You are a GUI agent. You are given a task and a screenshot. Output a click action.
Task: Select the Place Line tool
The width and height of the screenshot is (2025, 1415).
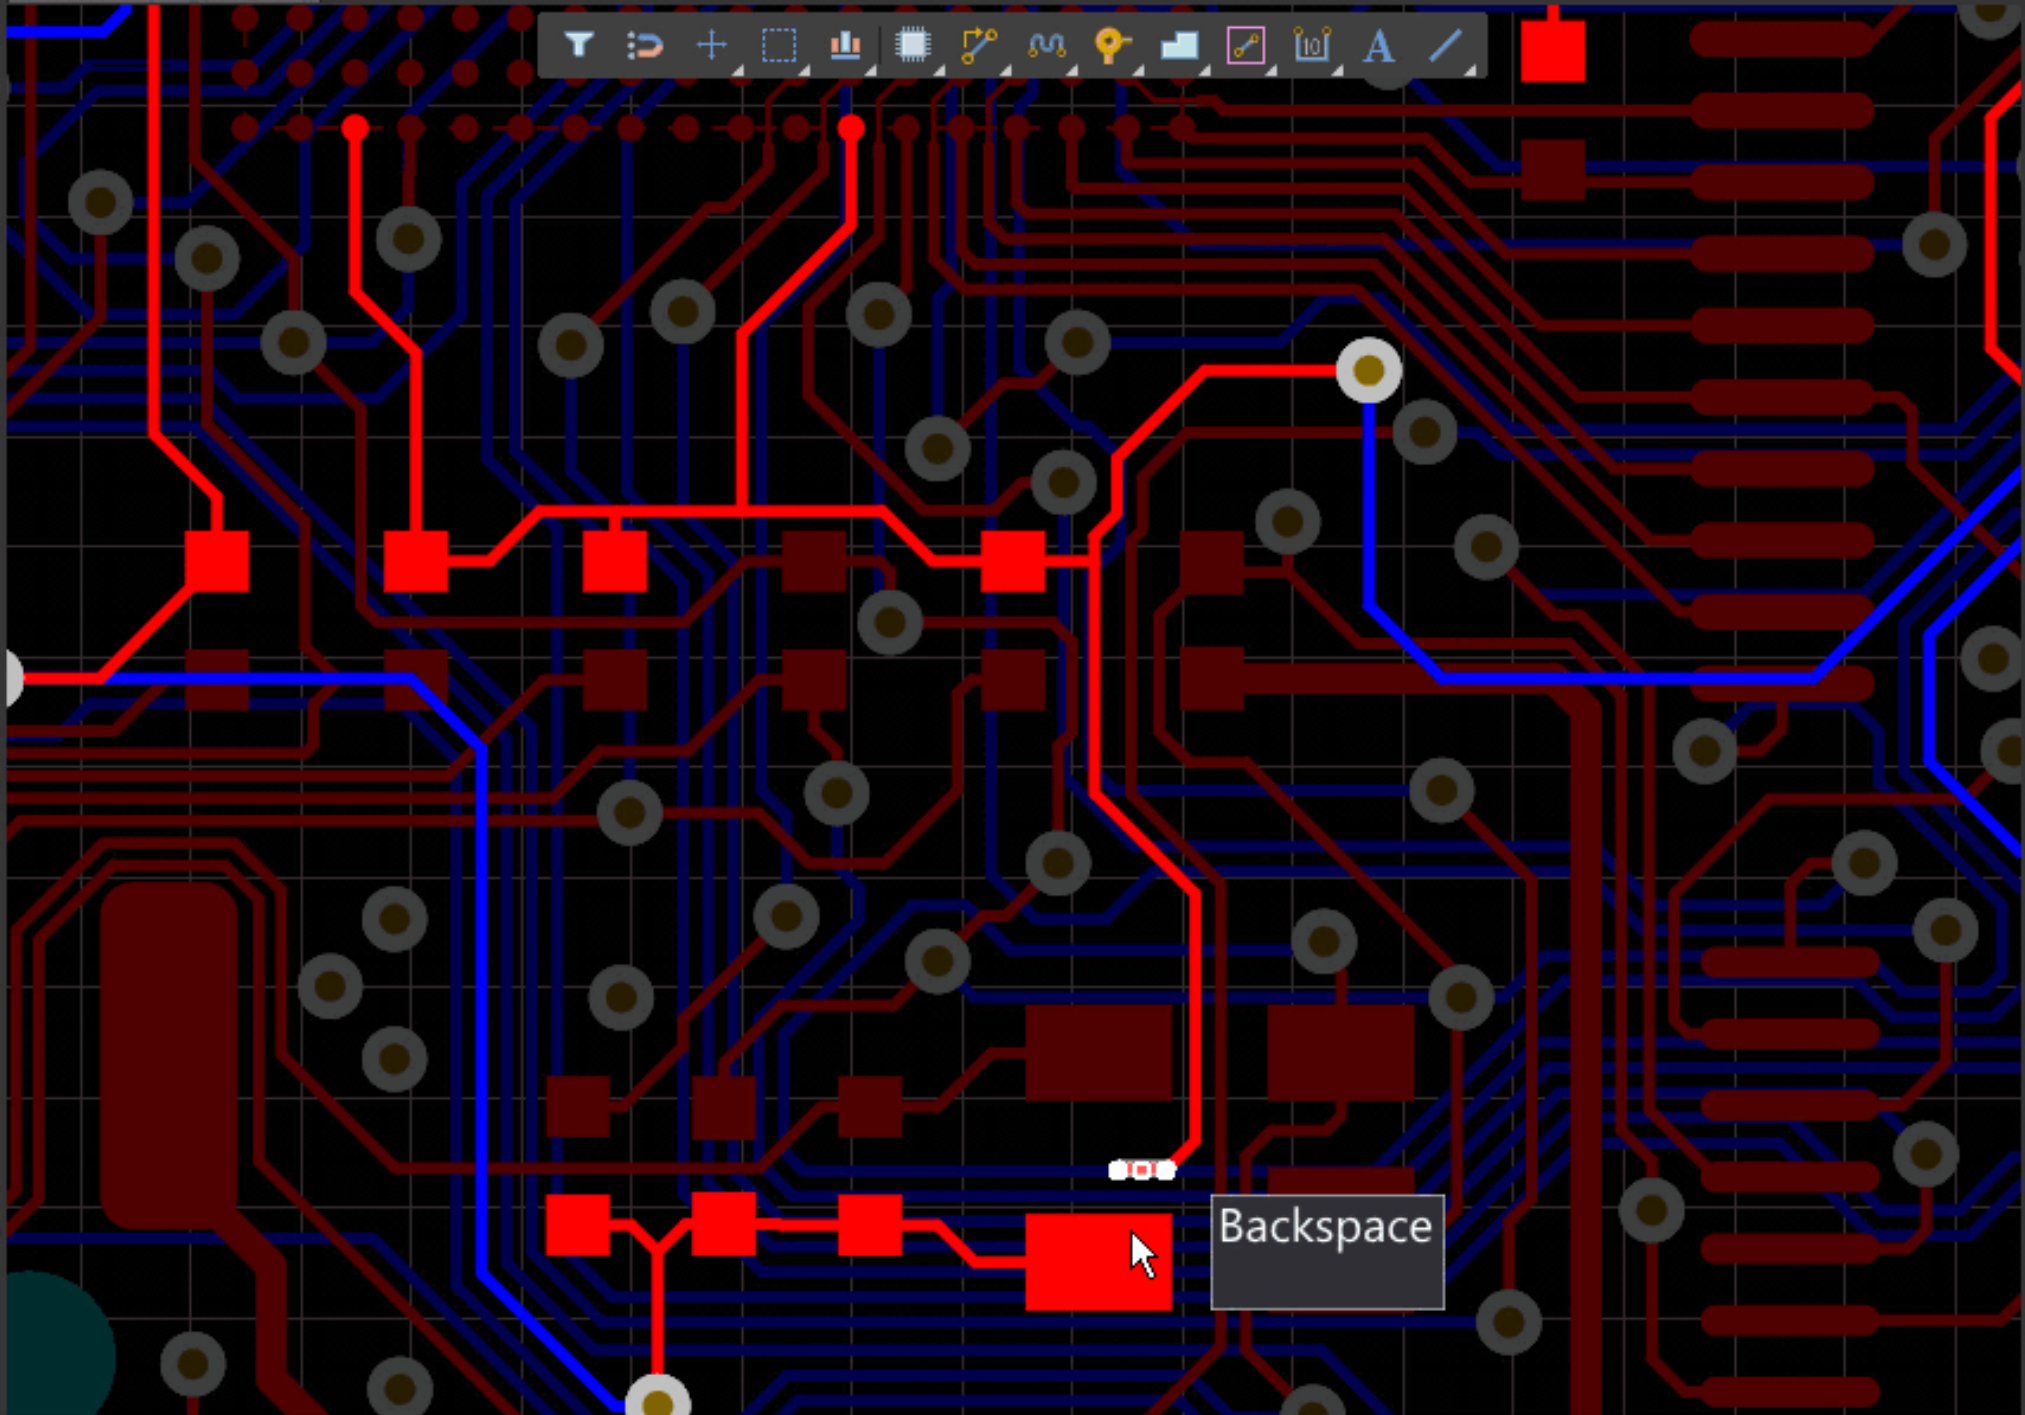[1446, 45]
